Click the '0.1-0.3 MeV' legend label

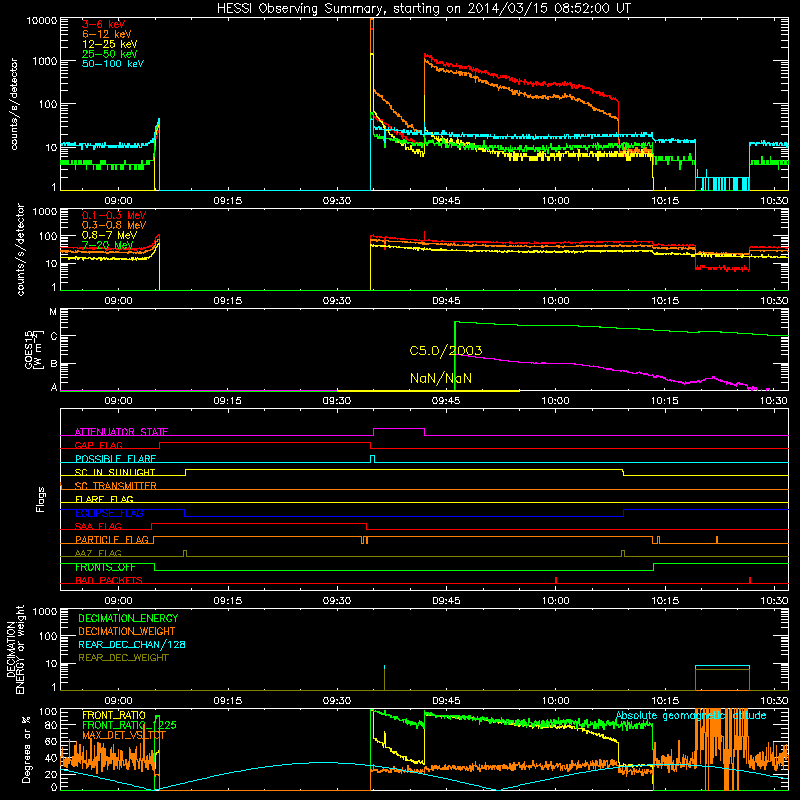coord(114,215)
